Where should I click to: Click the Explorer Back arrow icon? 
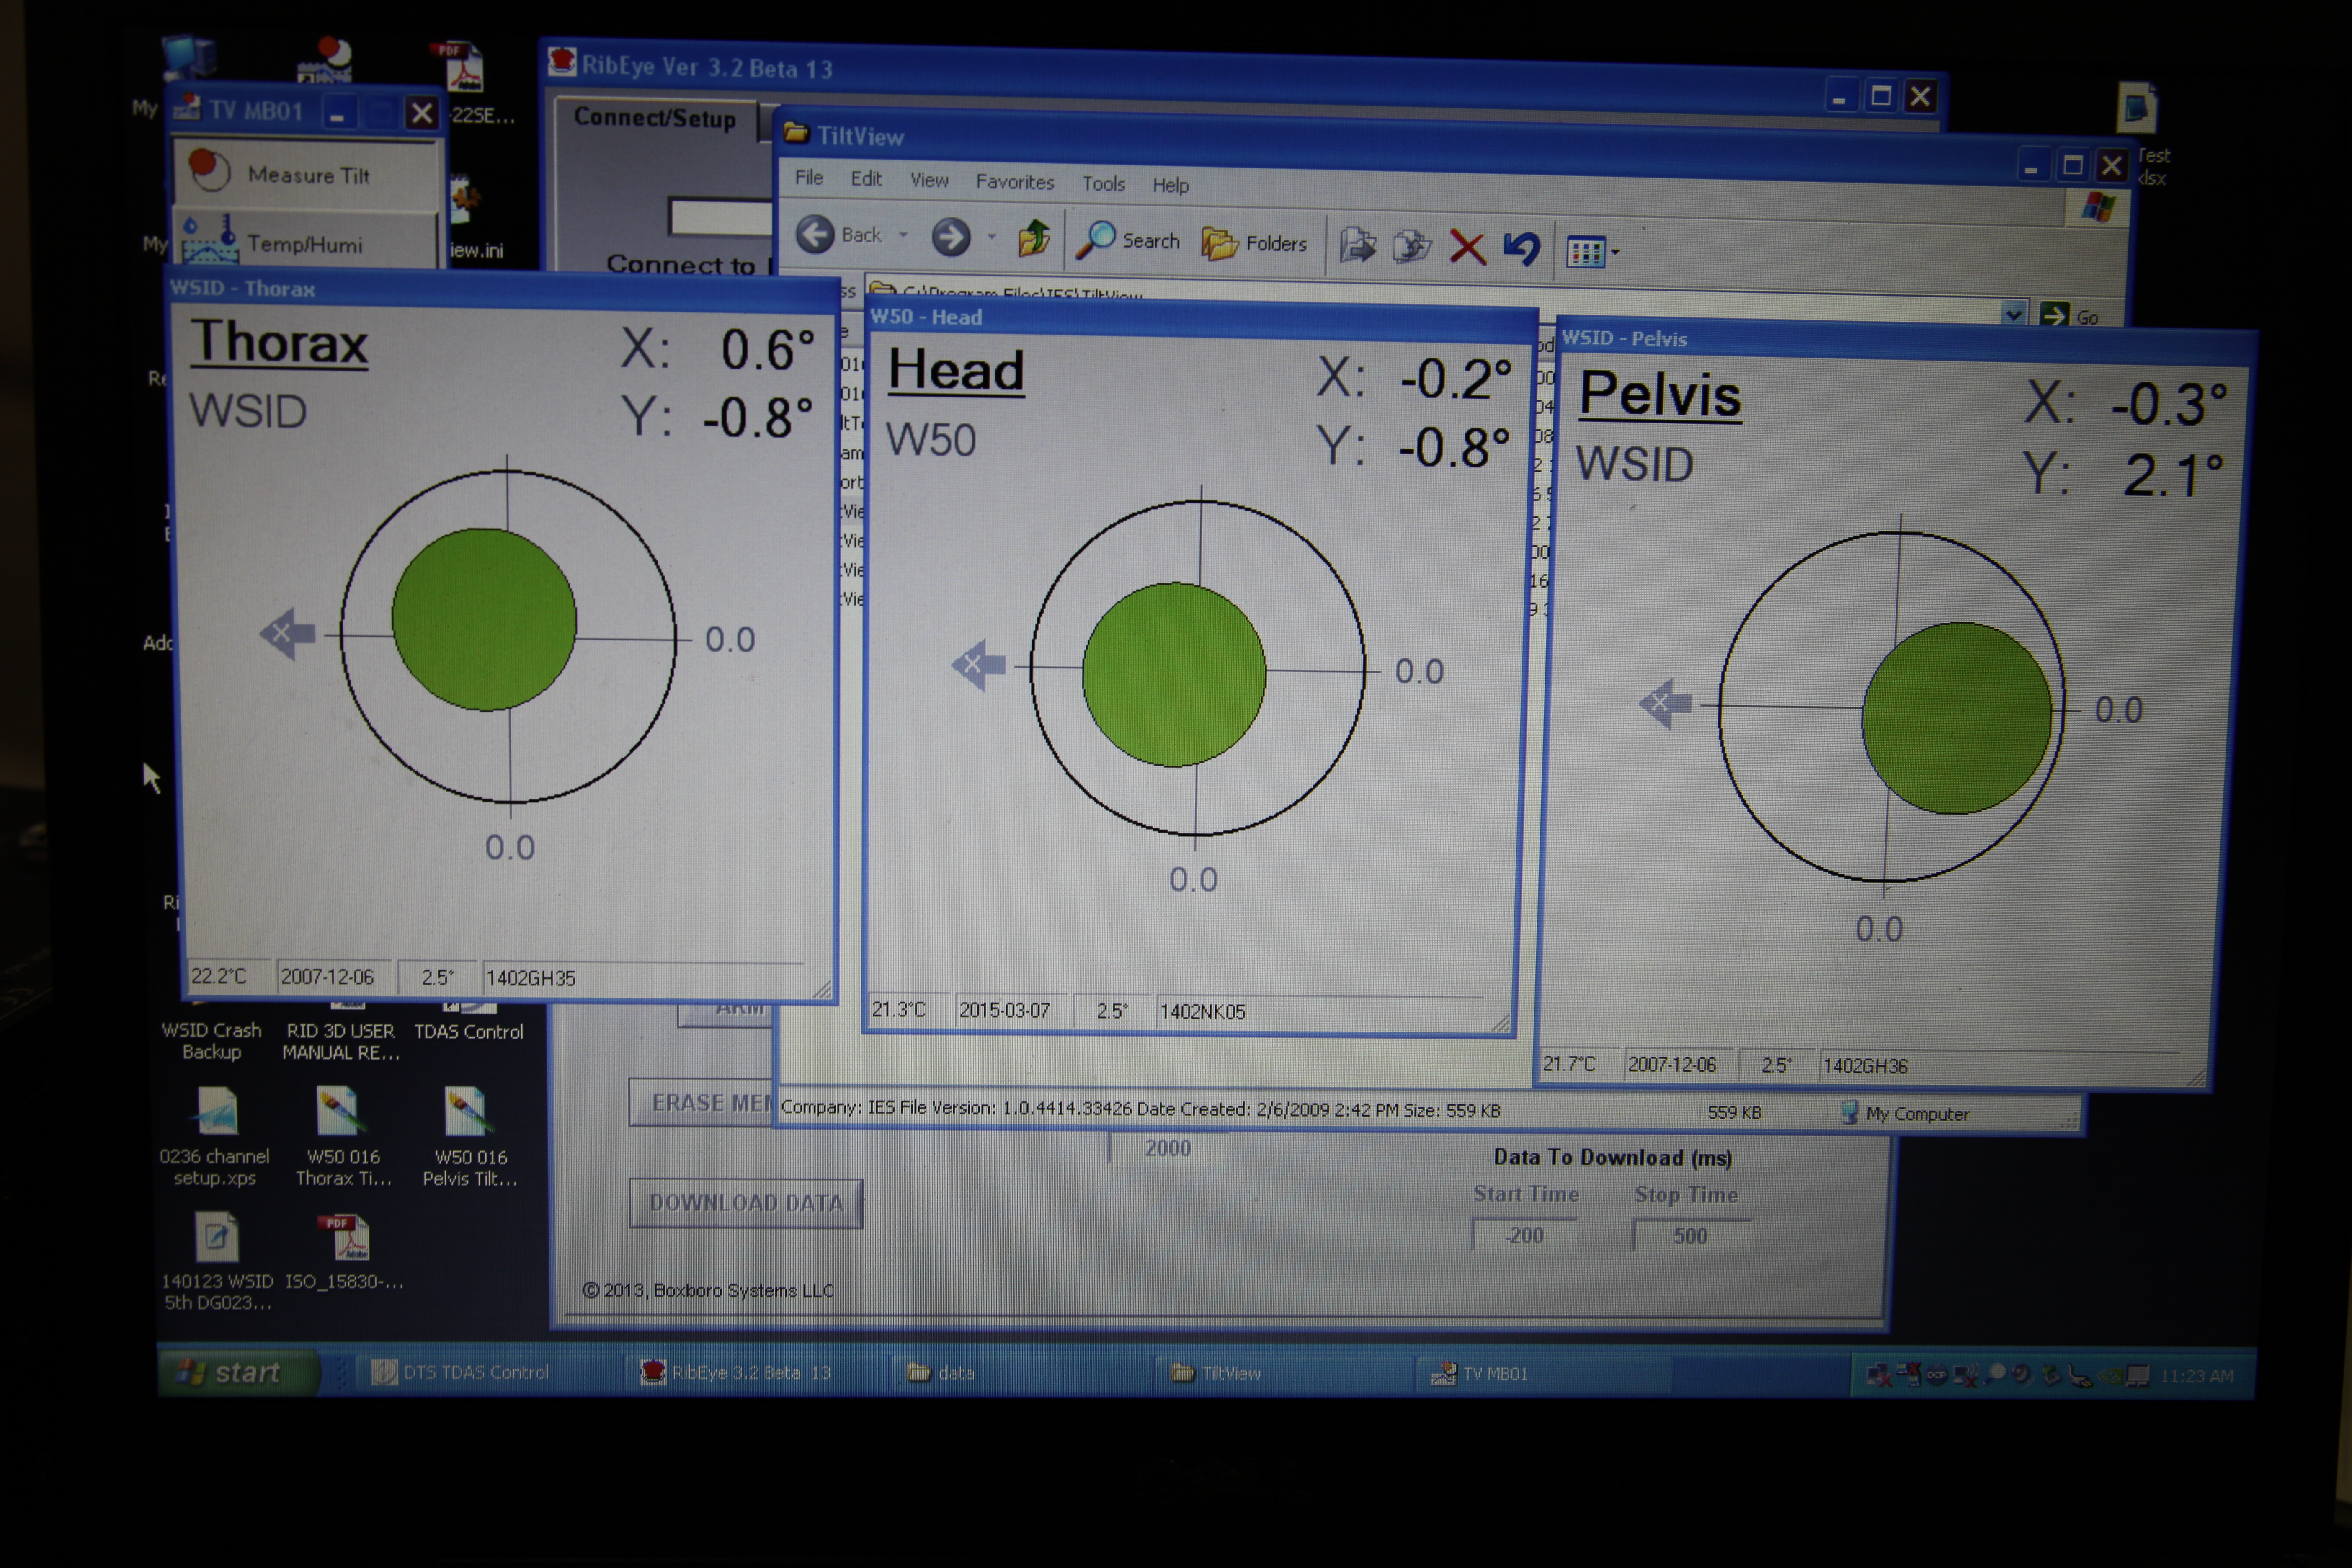(815, 234)
